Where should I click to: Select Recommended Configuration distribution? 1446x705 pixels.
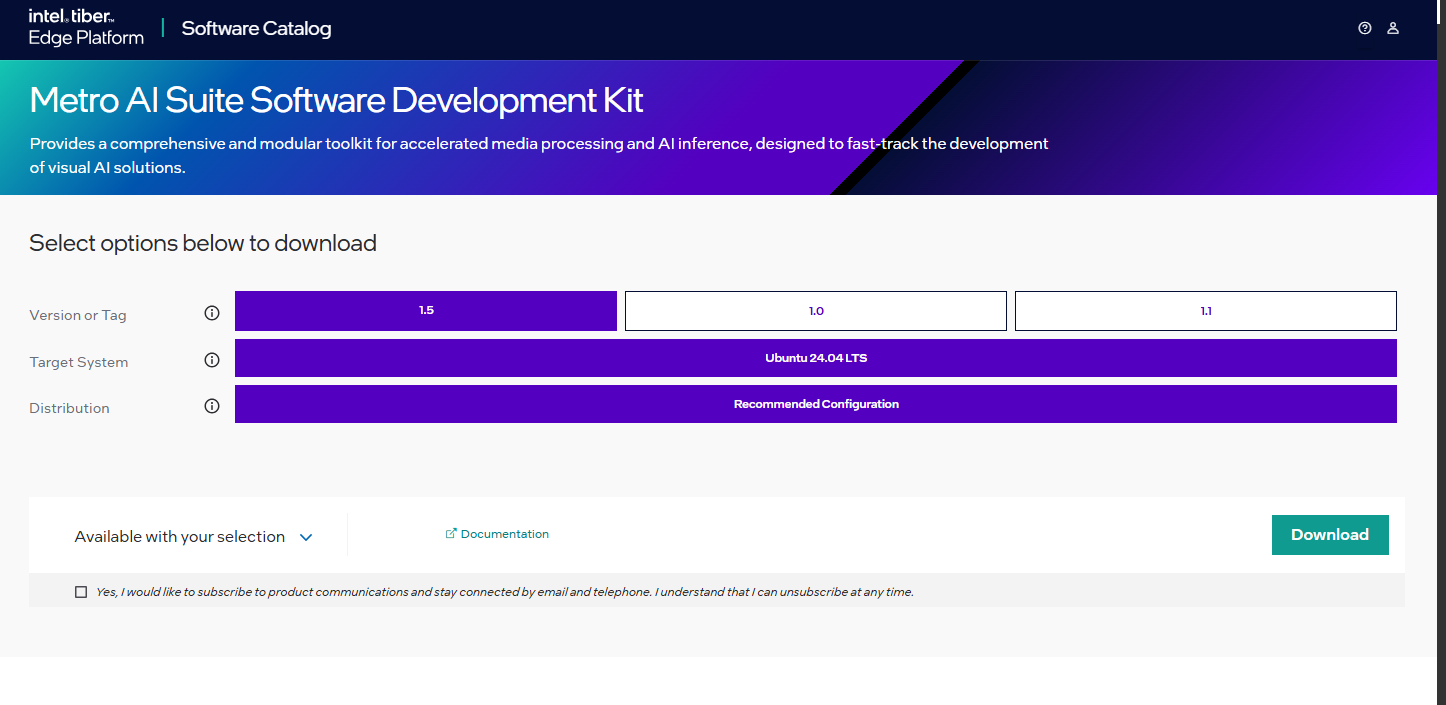coord(816,404)
